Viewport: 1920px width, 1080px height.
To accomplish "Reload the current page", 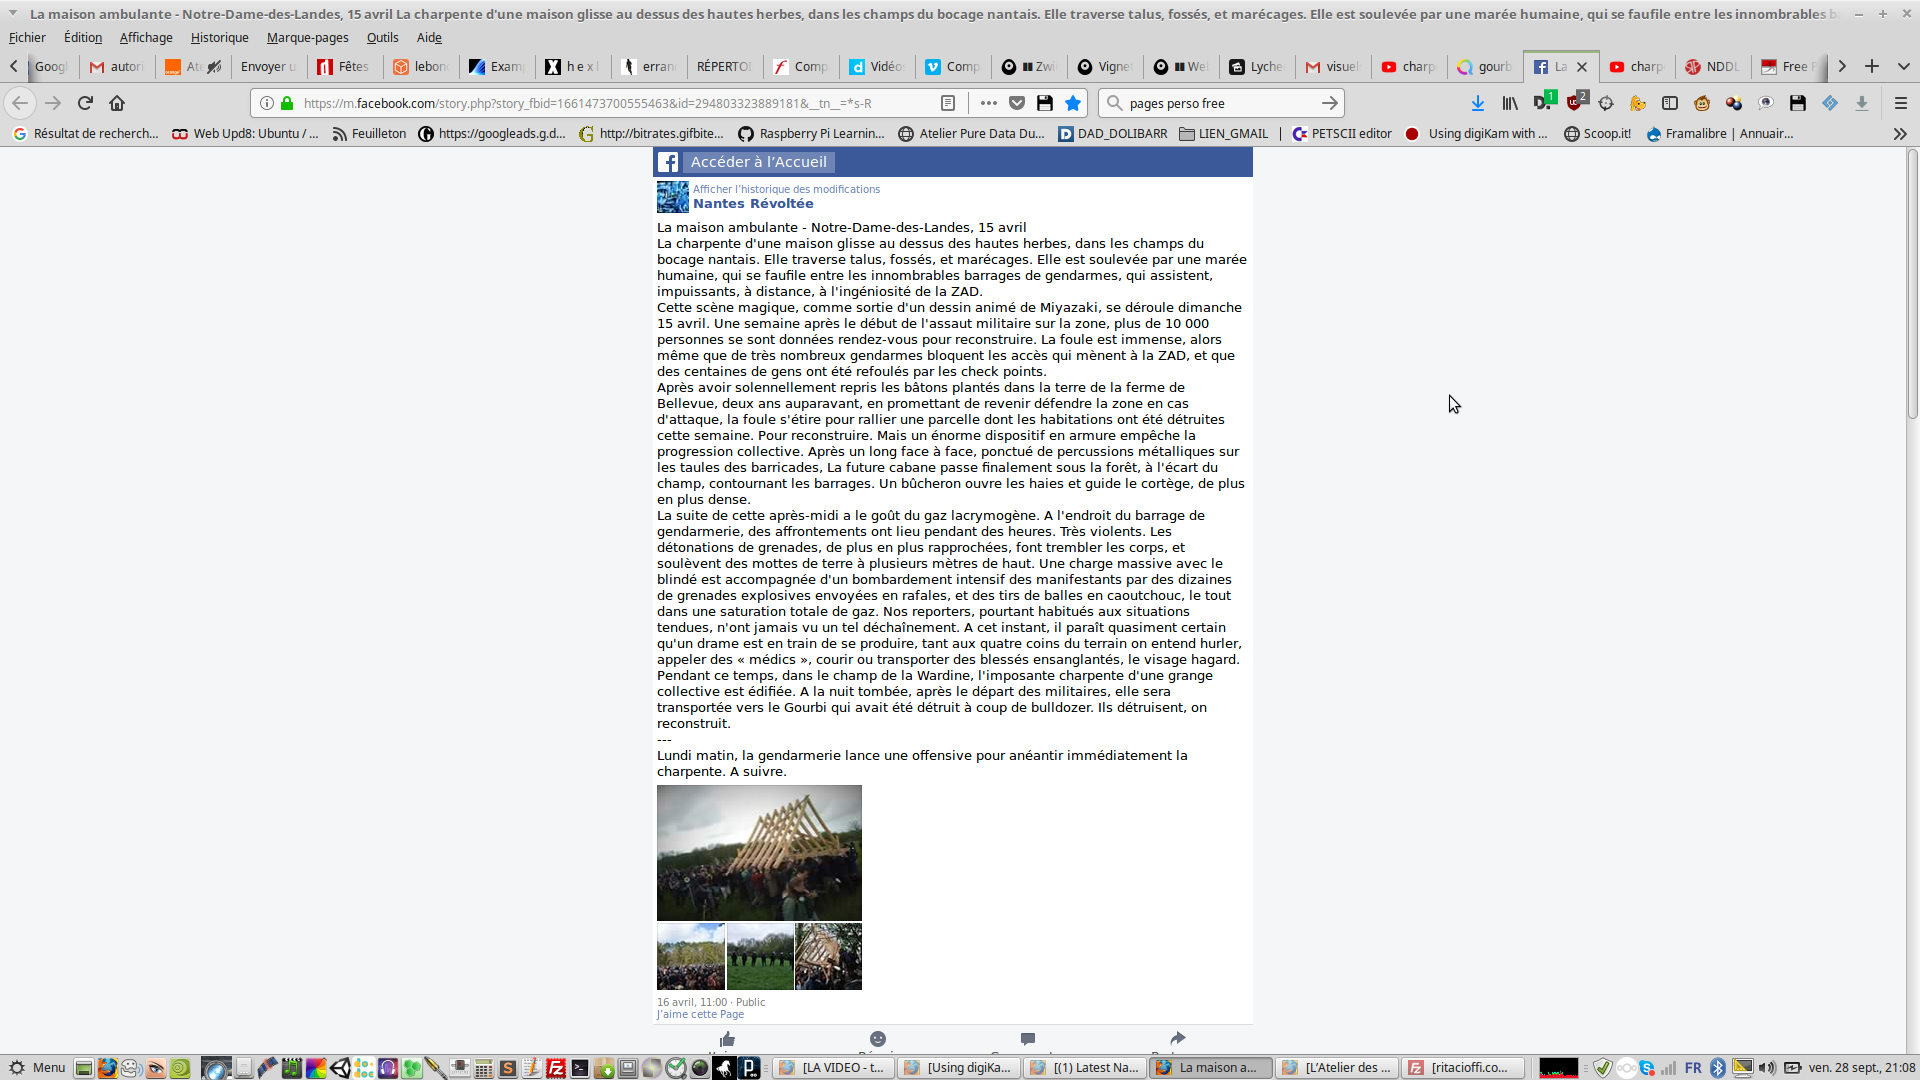I will 85,103.
